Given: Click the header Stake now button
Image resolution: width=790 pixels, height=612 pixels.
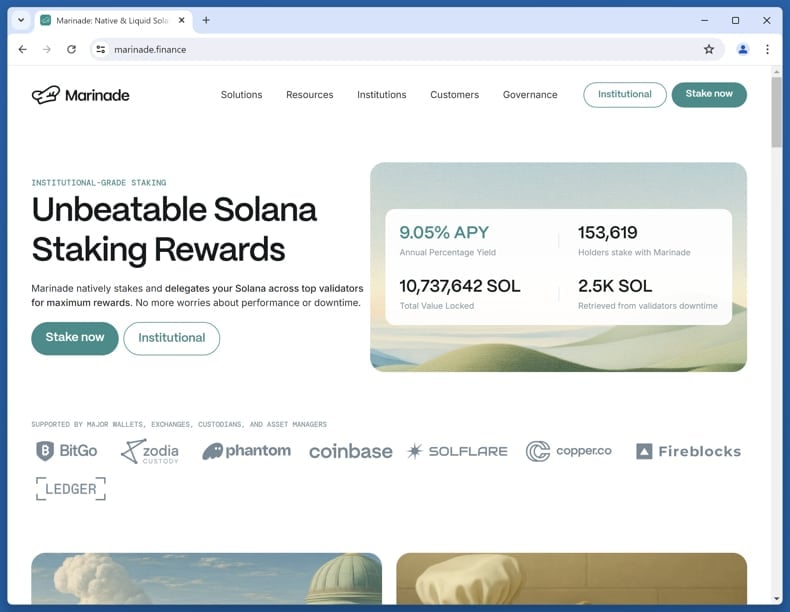Looking at the screenshot, I should click(x=709, y=95).
